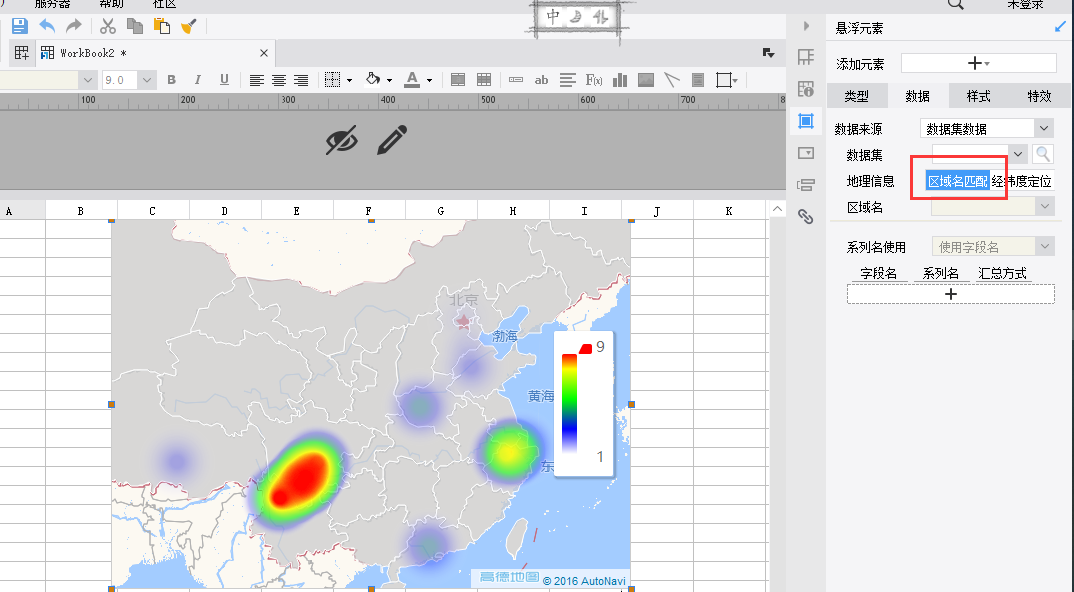Viewport: 1074px width, 592px height.
Task: Close the WorkBook2 tab
Action: (x=264, y=53)
